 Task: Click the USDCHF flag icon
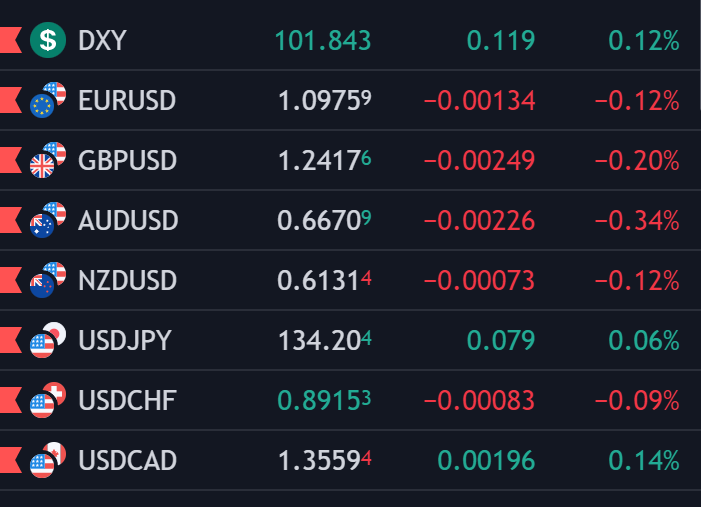click(47, 401)
